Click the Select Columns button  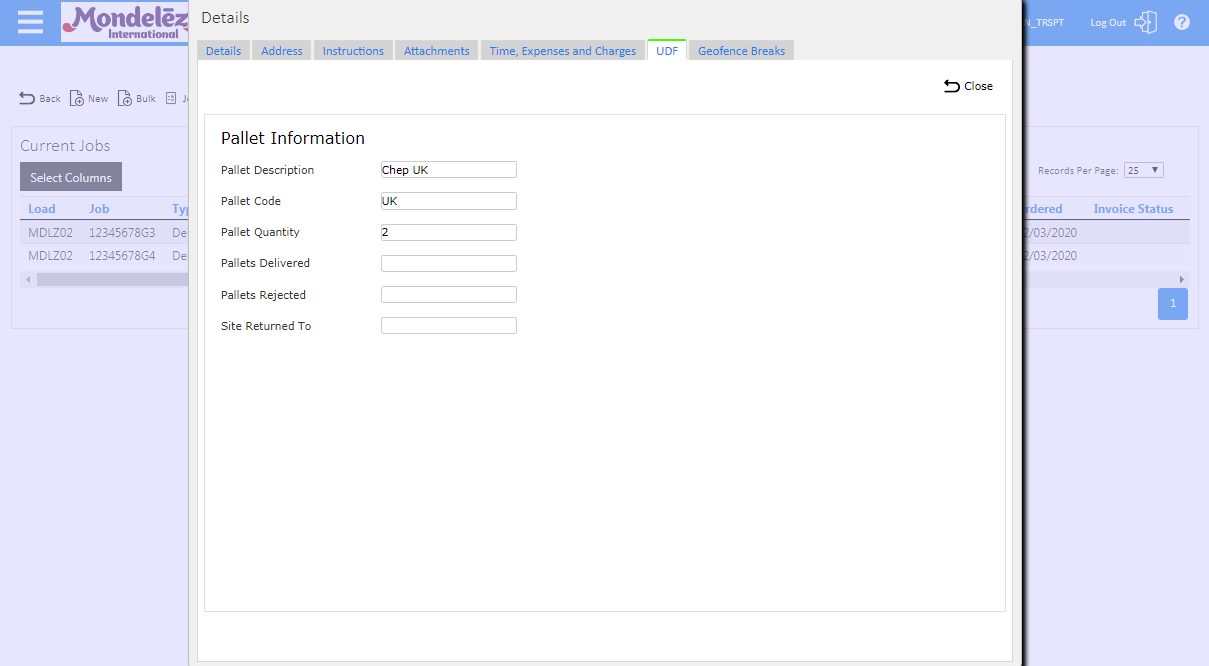click(x=71, y=177)
